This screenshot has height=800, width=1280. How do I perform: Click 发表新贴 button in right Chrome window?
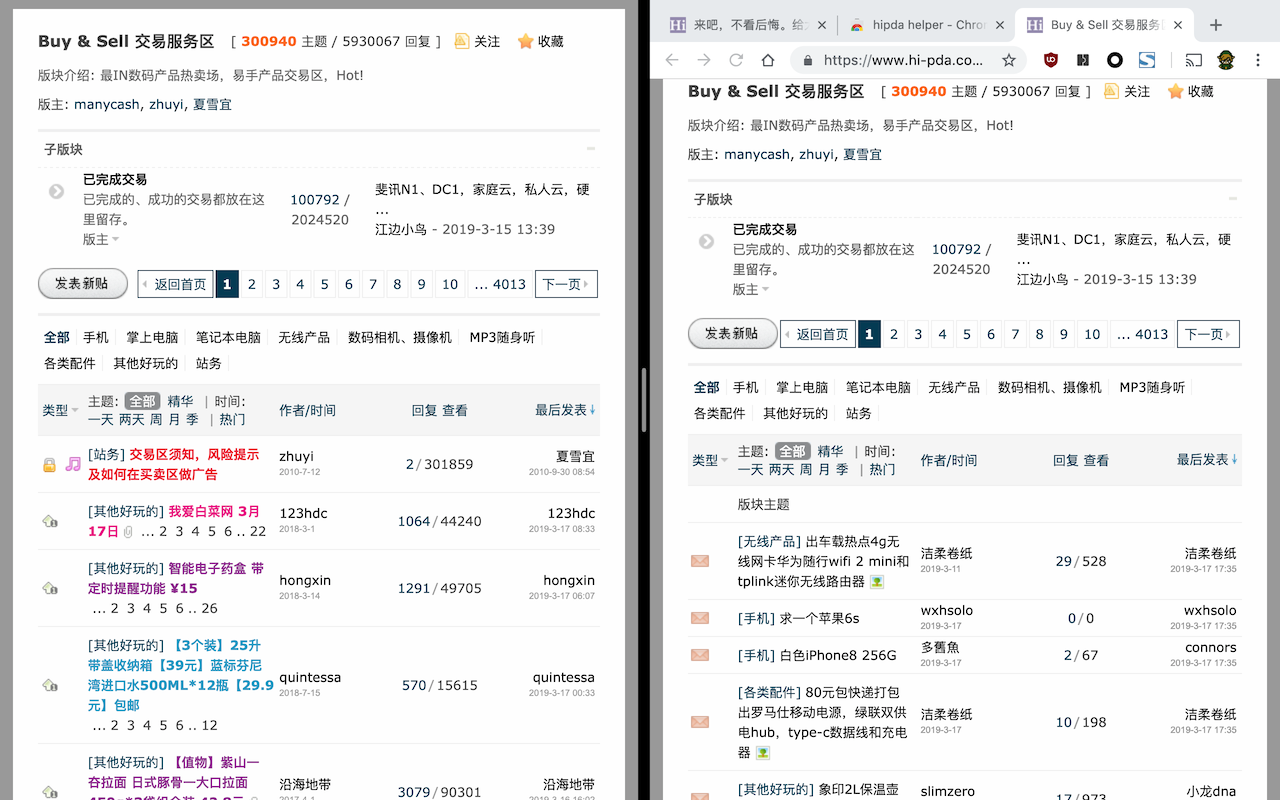732,333
